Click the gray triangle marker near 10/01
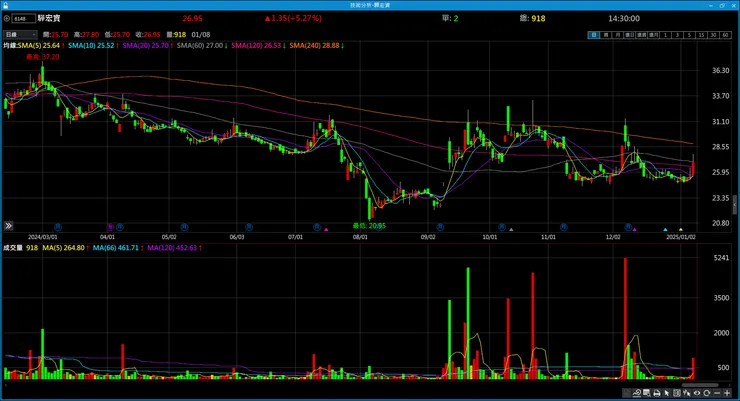 coord(511,230)
